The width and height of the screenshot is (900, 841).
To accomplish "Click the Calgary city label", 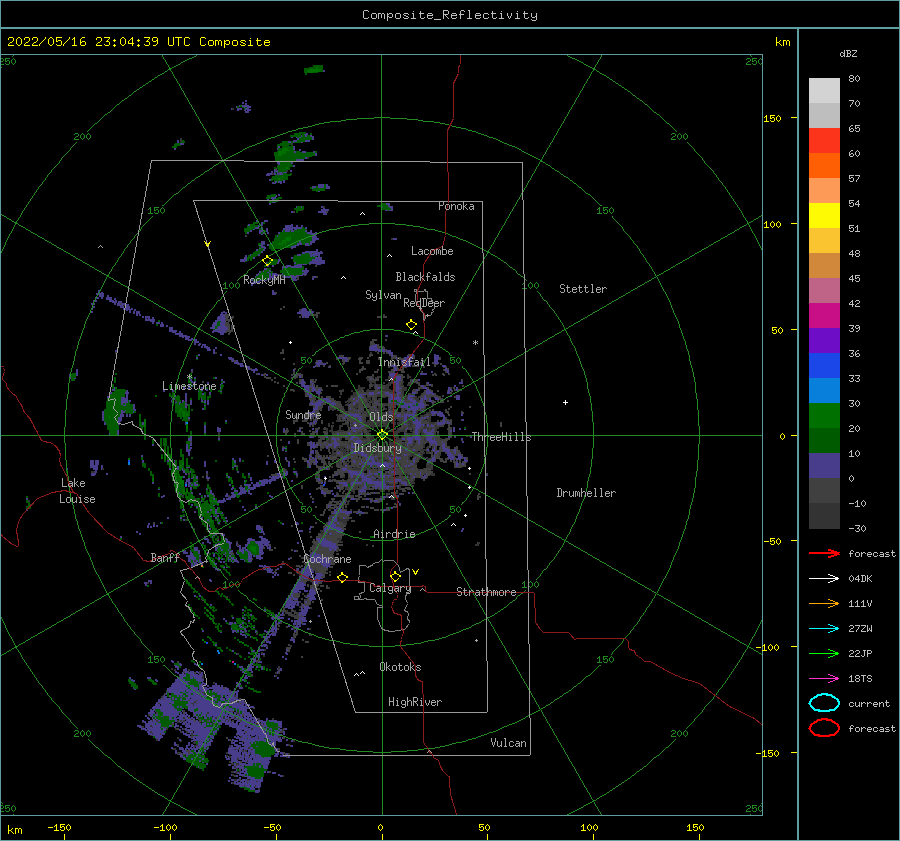I will (390, 588).
